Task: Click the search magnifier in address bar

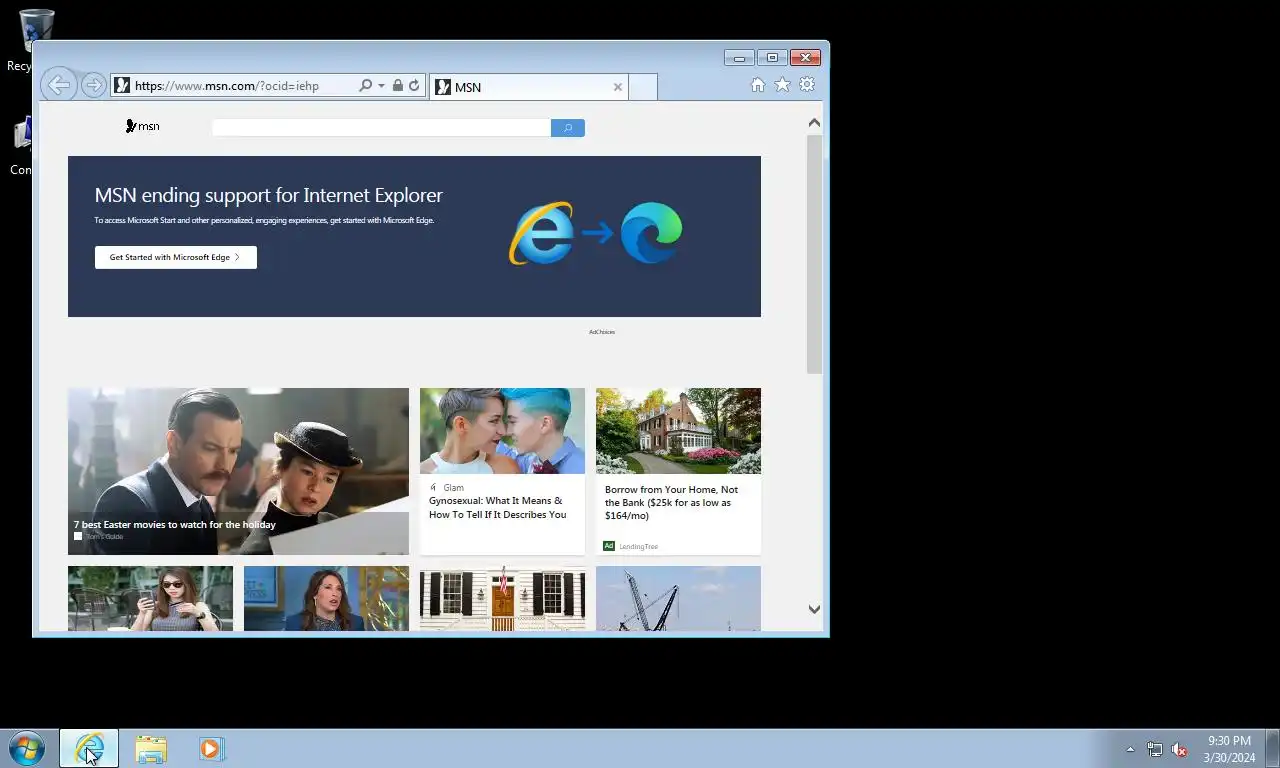Action: tap(365, 86)
